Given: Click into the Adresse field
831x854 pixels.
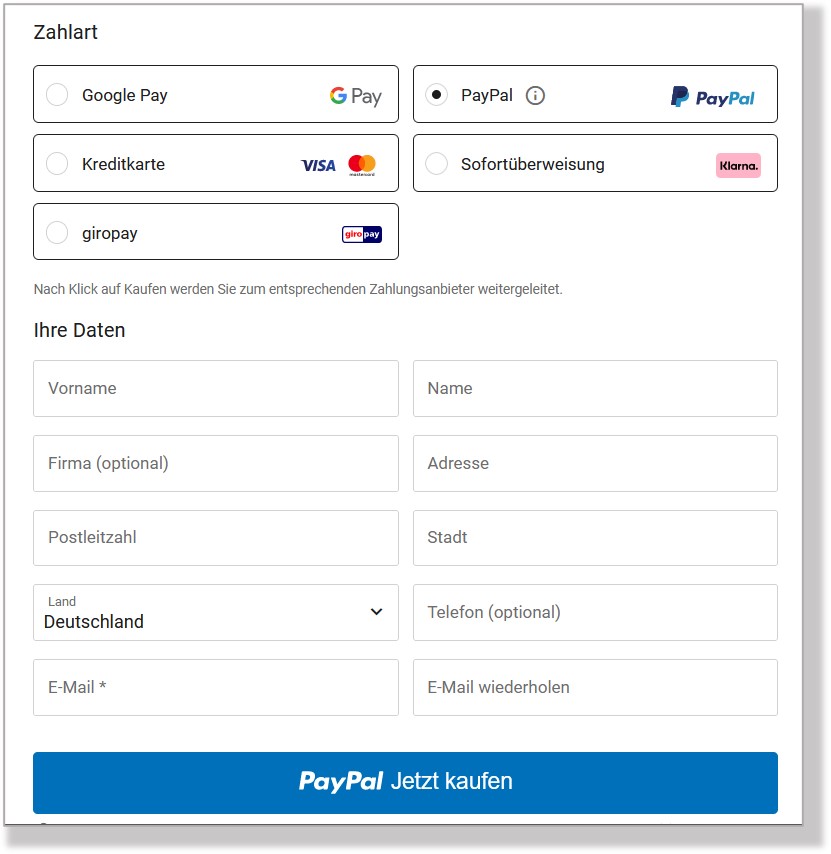Looking at the screenshot, I should coord(595,463).
